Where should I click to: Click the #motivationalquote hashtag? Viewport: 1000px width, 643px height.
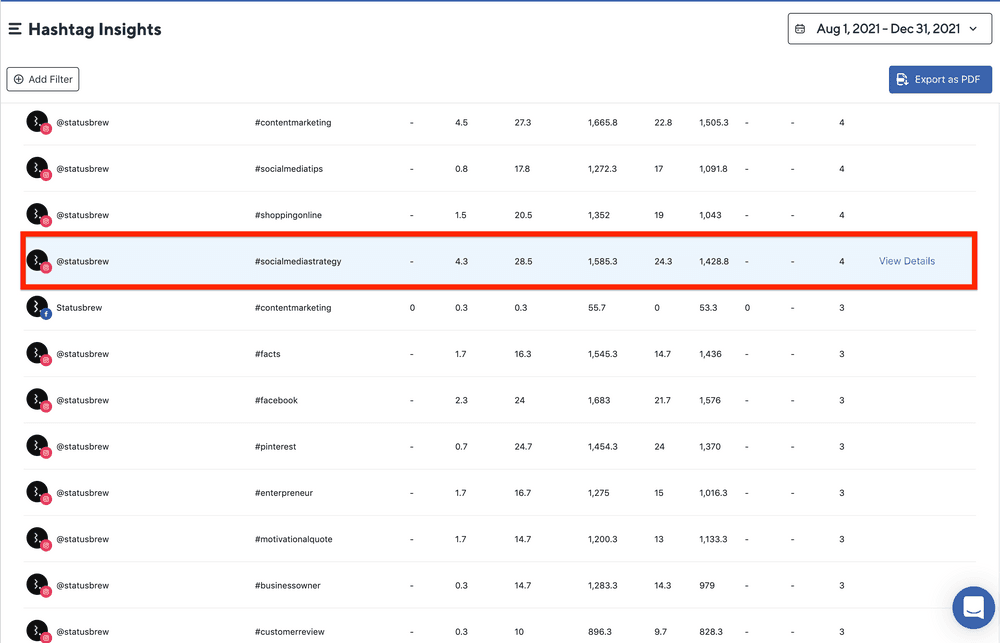294,539
